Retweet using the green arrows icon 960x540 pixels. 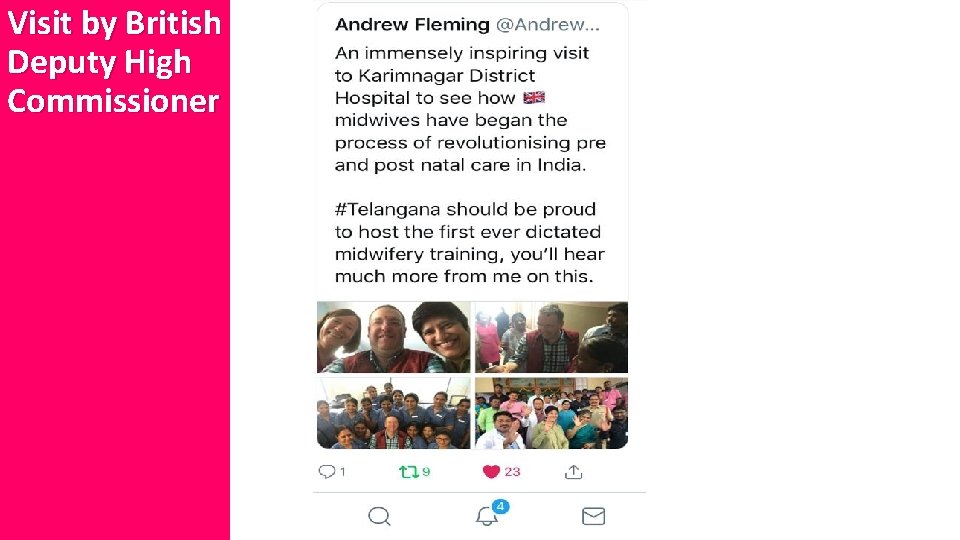(408, 471)
